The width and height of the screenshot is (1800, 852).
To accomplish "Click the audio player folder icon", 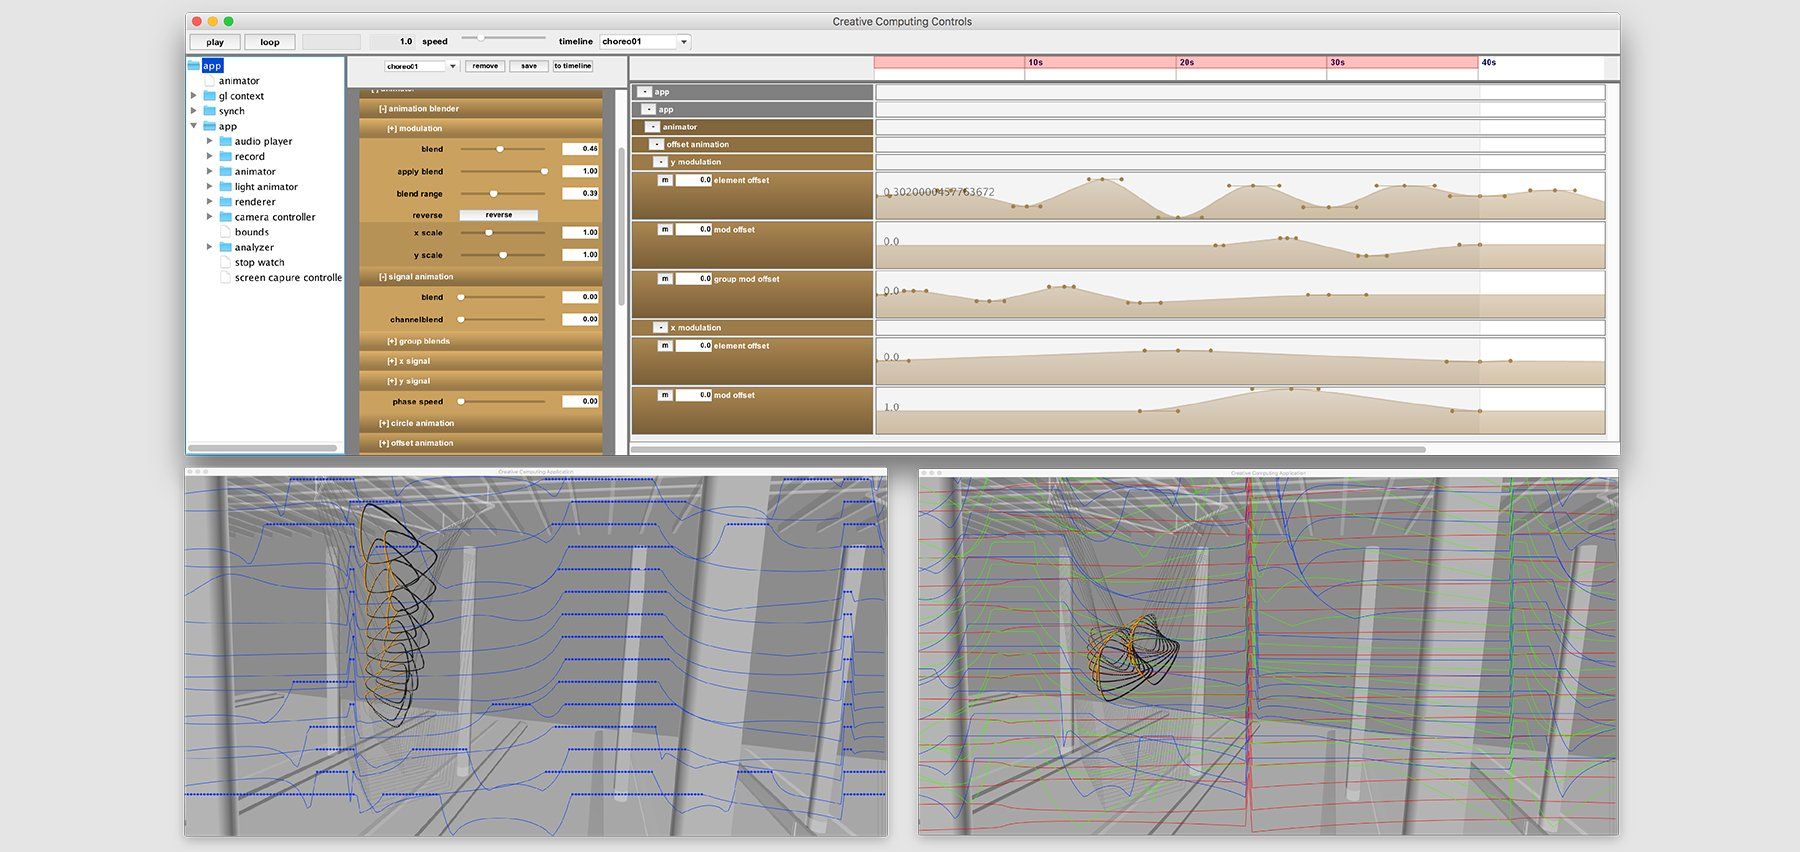I will (225, 141).
